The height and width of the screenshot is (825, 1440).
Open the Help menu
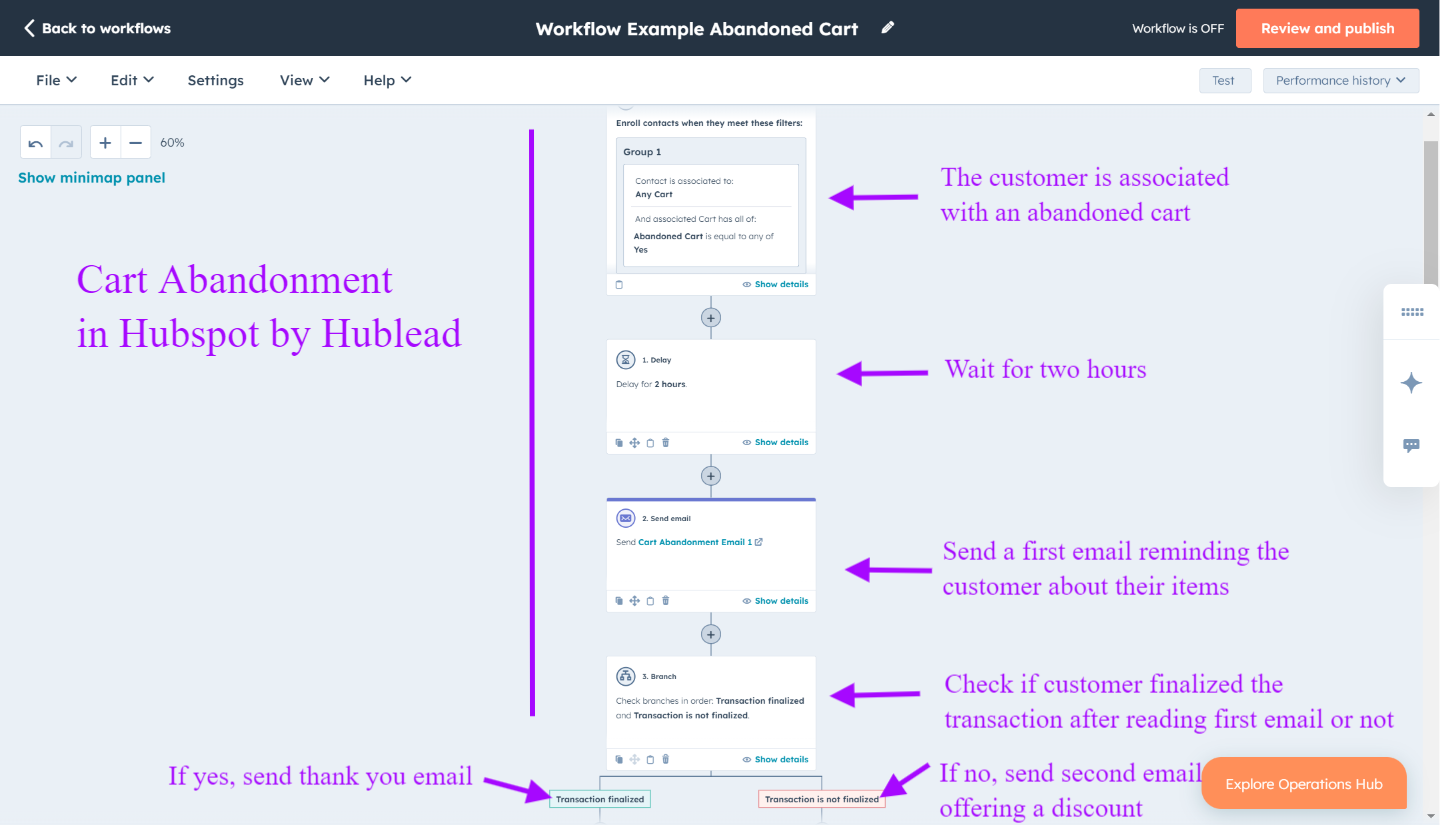(387, 80)
